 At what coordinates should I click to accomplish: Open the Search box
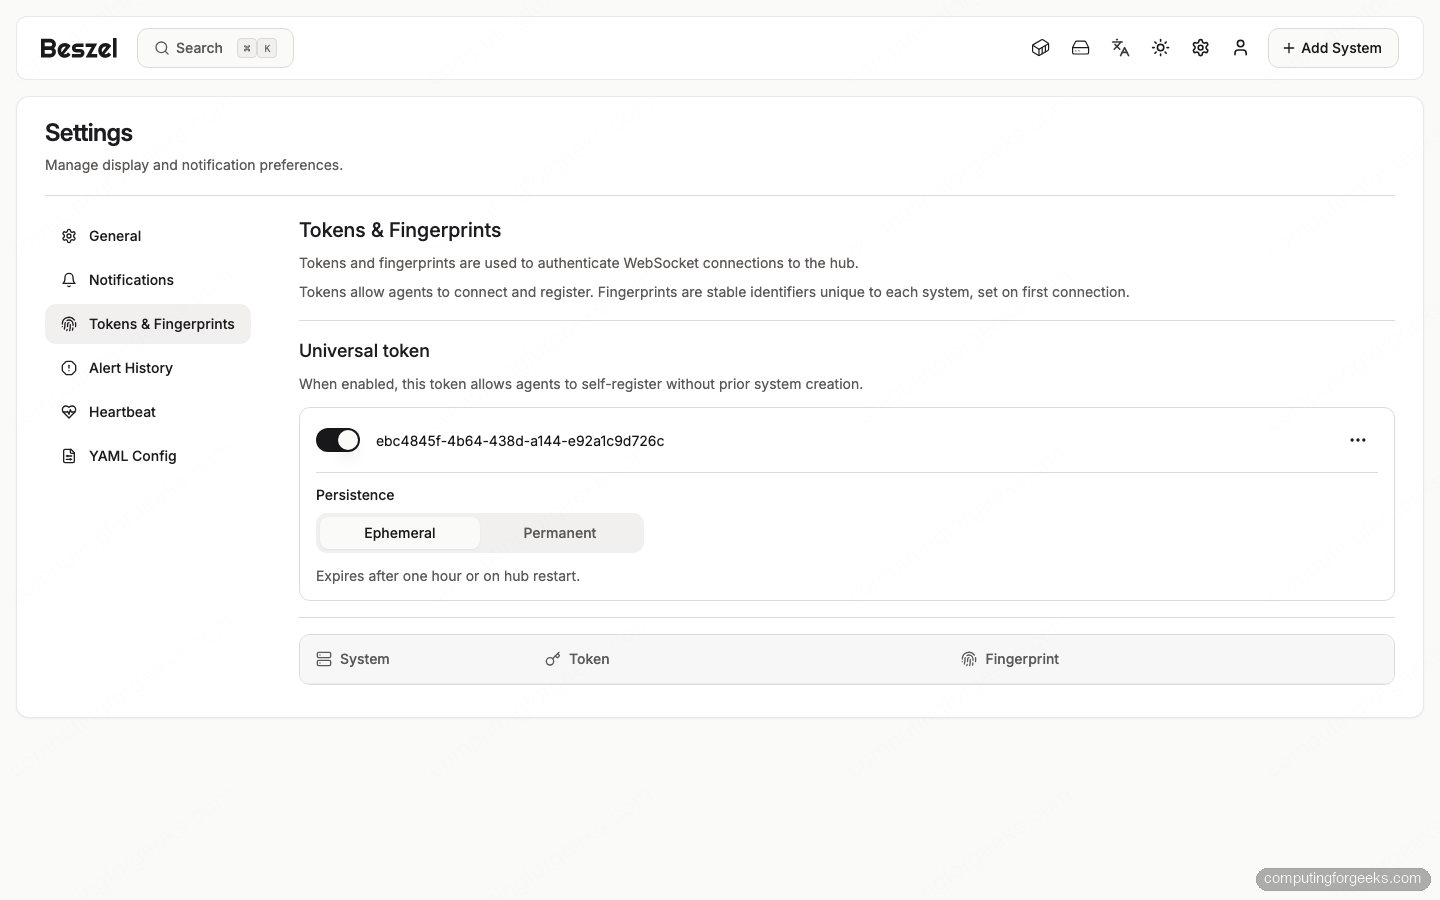click(x=215, y=48)
